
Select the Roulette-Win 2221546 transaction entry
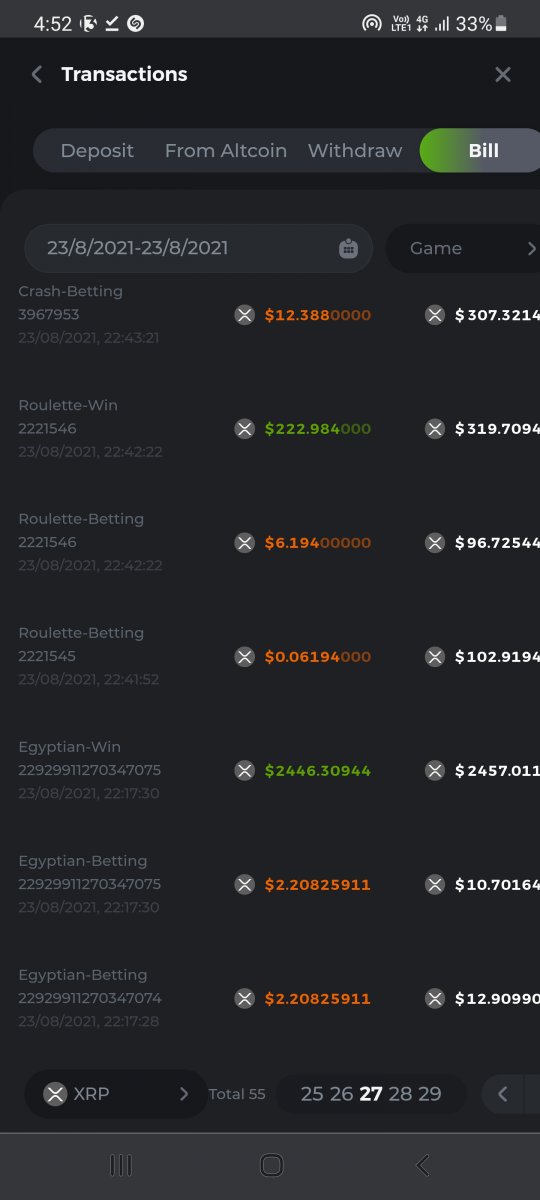(270, 428)
